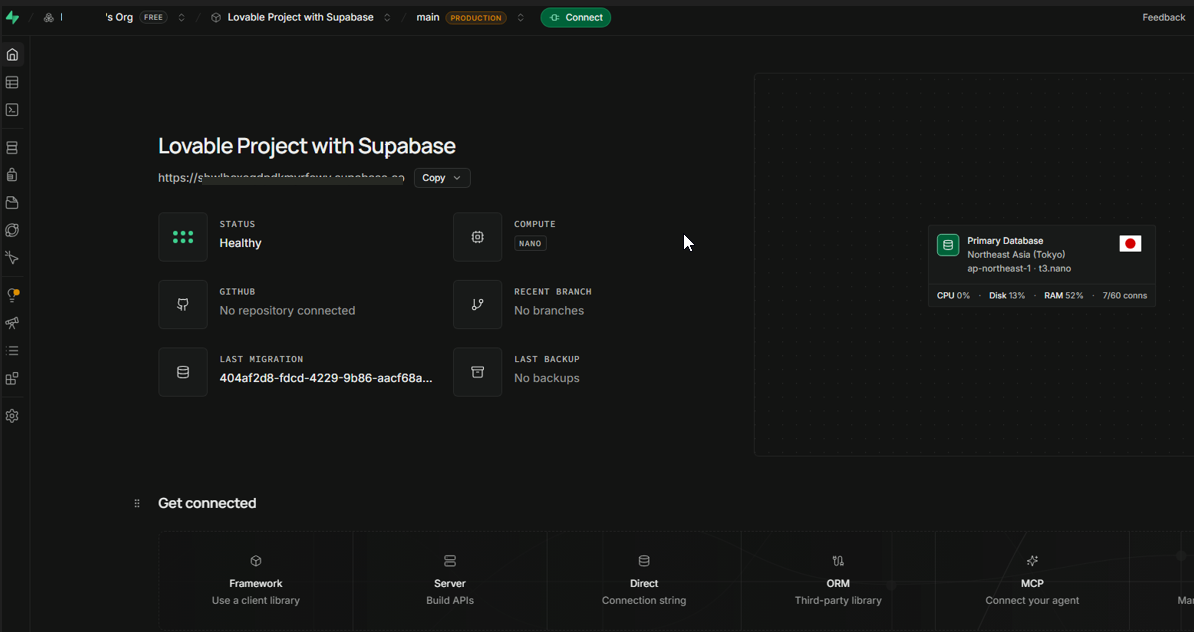
Task: Click the Supabase logo in top bar
Action: [12, 18]
